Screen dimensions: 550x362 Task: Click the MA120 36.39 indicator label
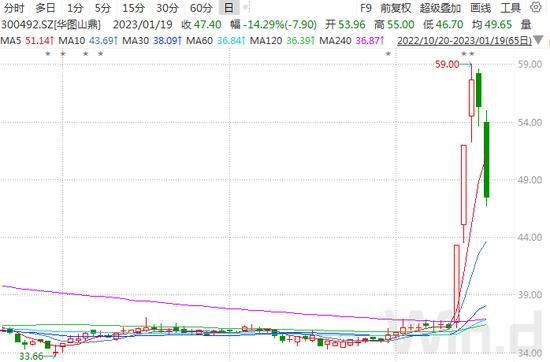coord(282,41)
